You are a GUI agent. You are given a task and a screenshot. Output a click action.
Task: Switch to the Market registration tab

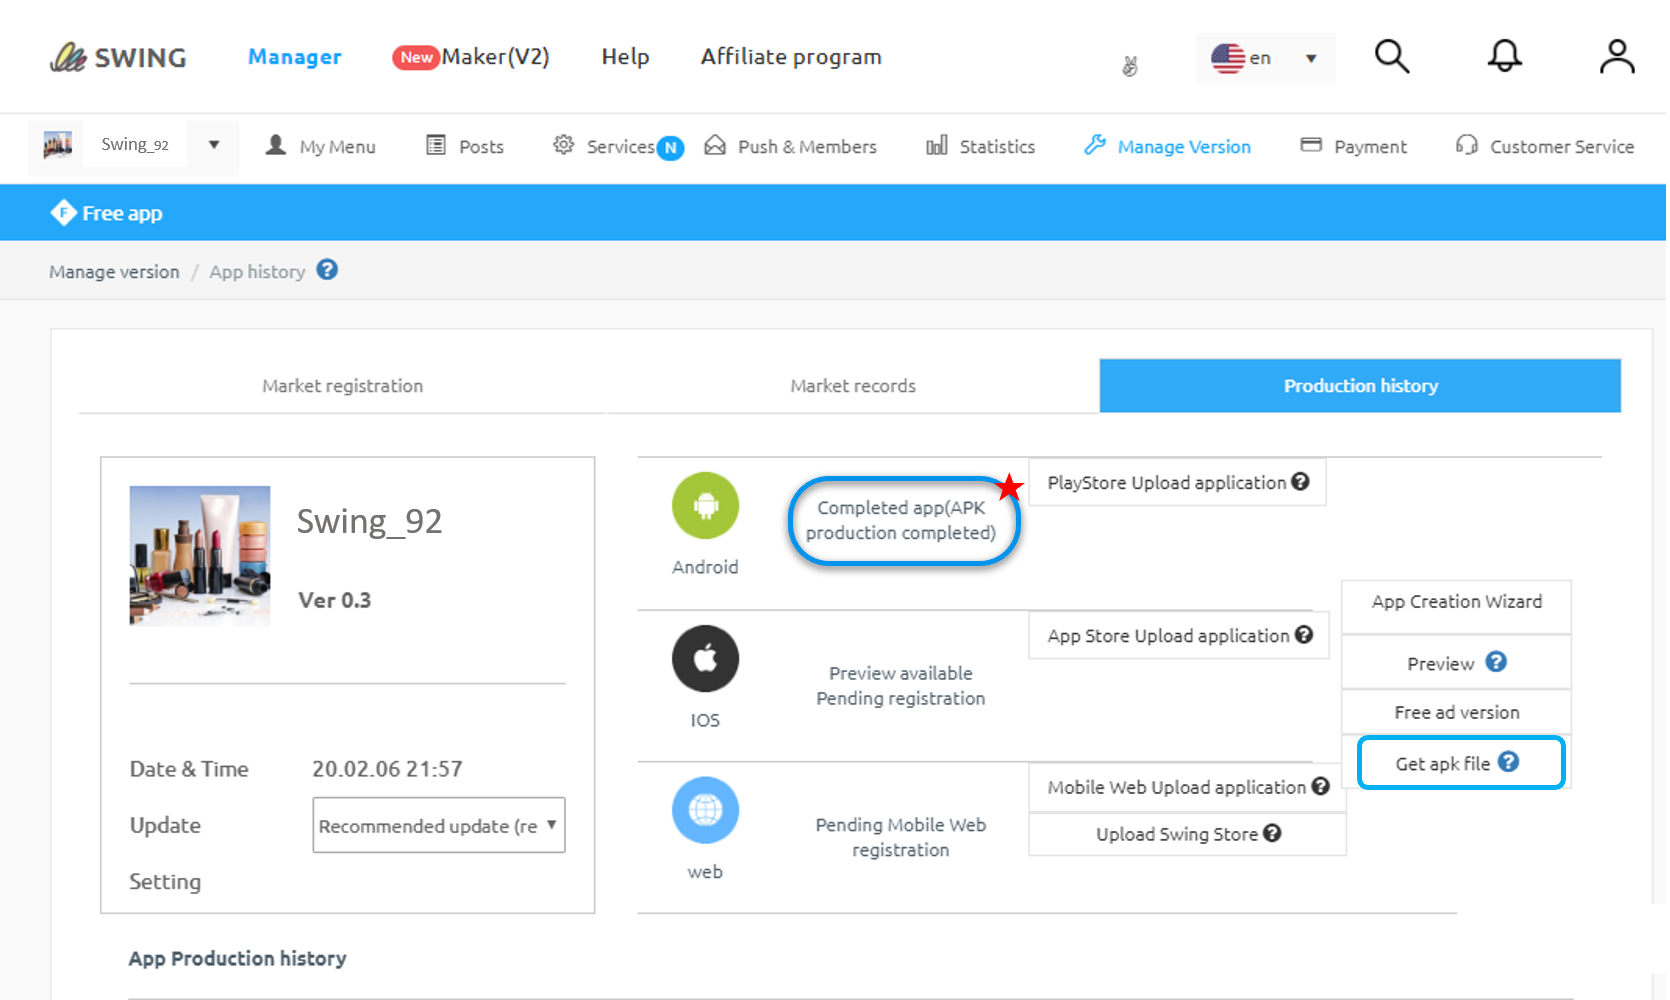point(342,386)
